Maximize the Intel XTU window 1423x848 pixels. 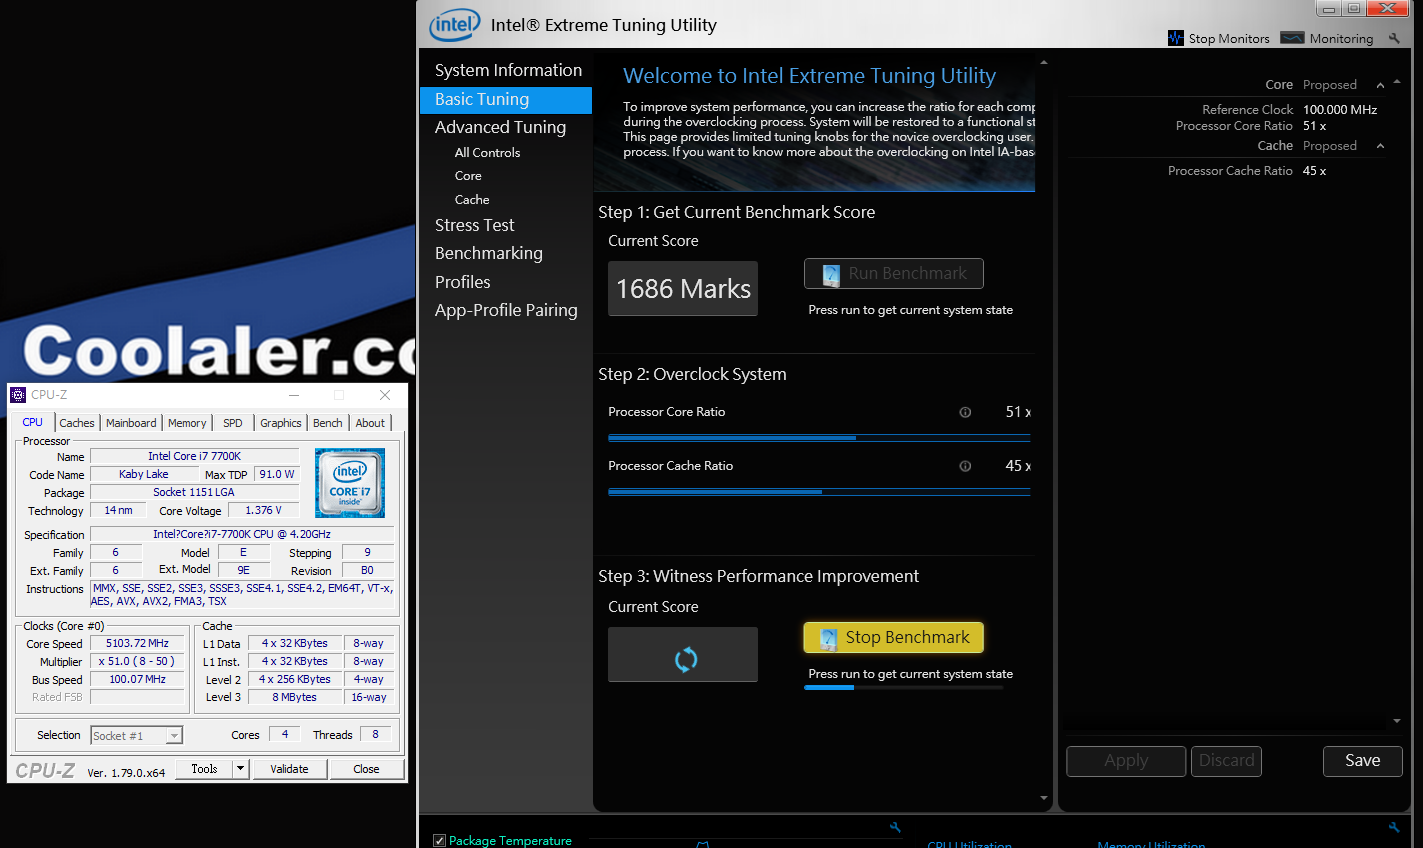[x=1353, y=9]
